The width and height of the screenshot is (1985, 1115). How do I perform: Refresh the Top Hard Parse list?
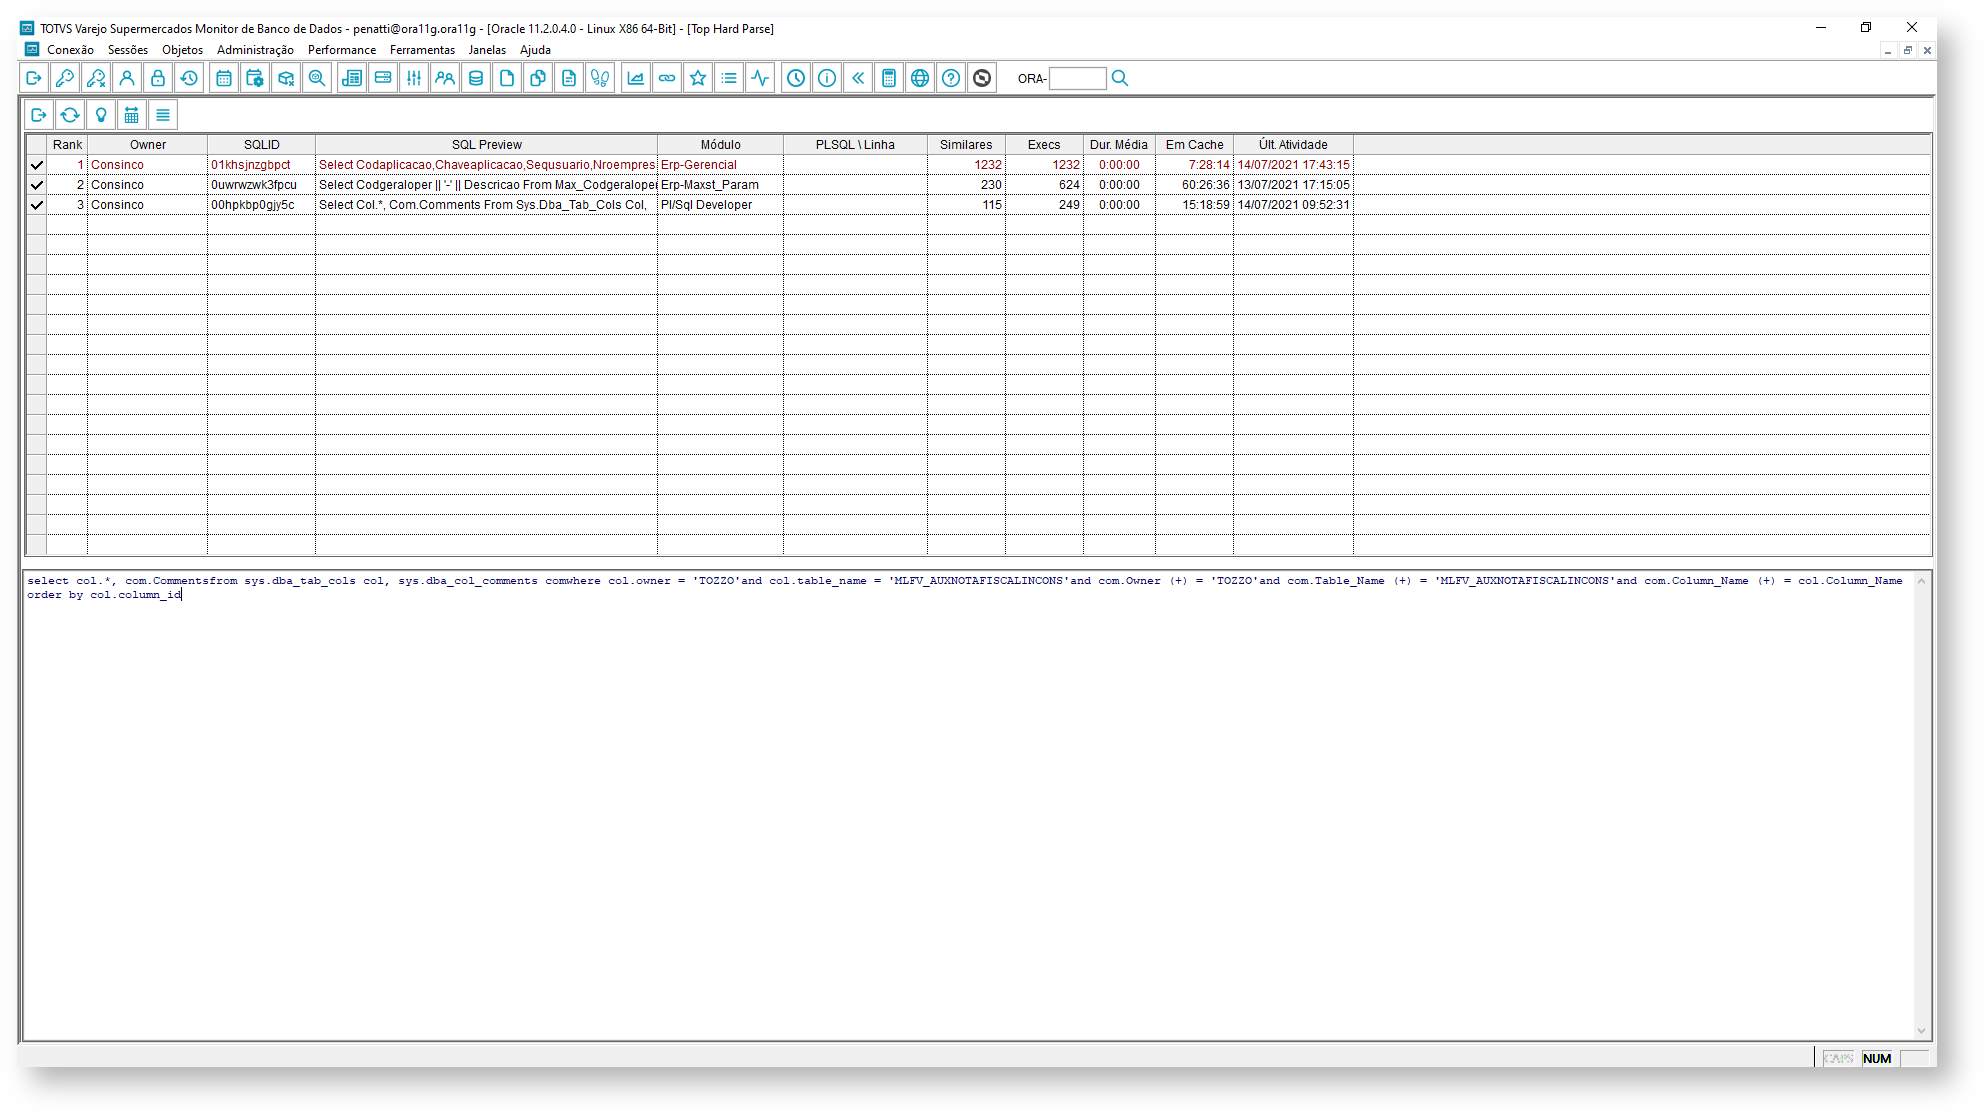(x=70, y=114)
